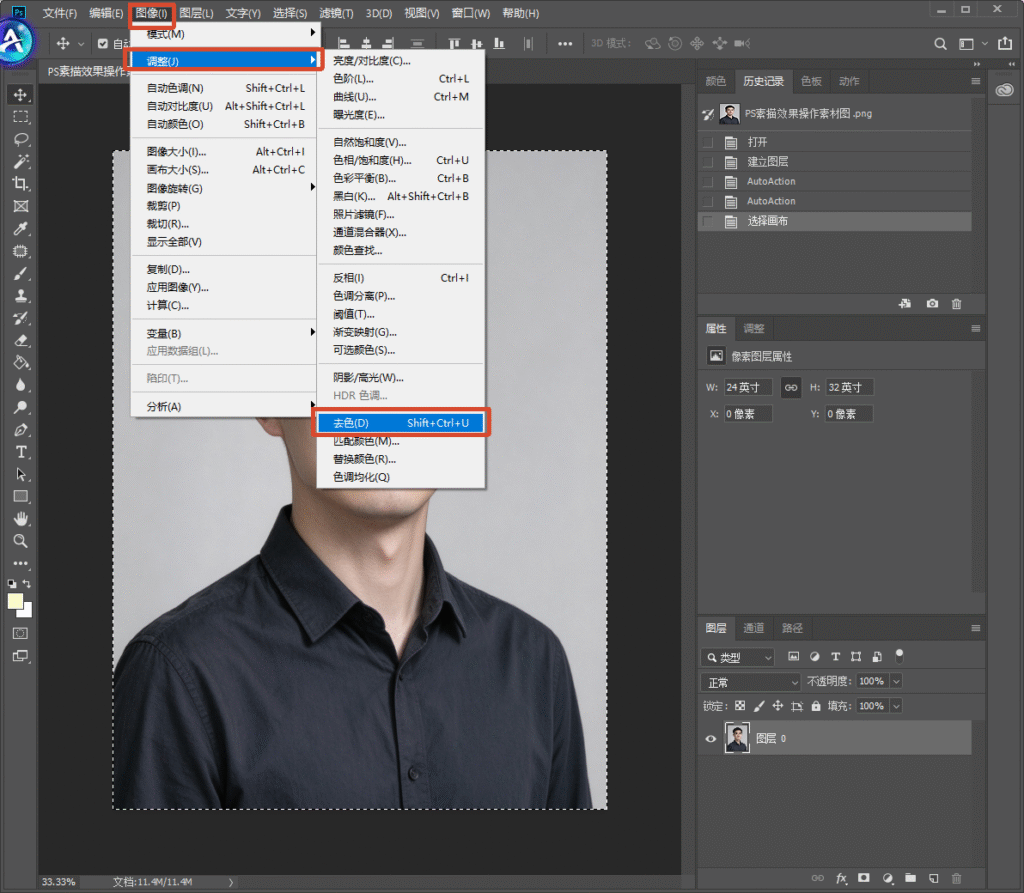
Task: Open the layer filter 类型 dropdown
Action: [737, 657]
